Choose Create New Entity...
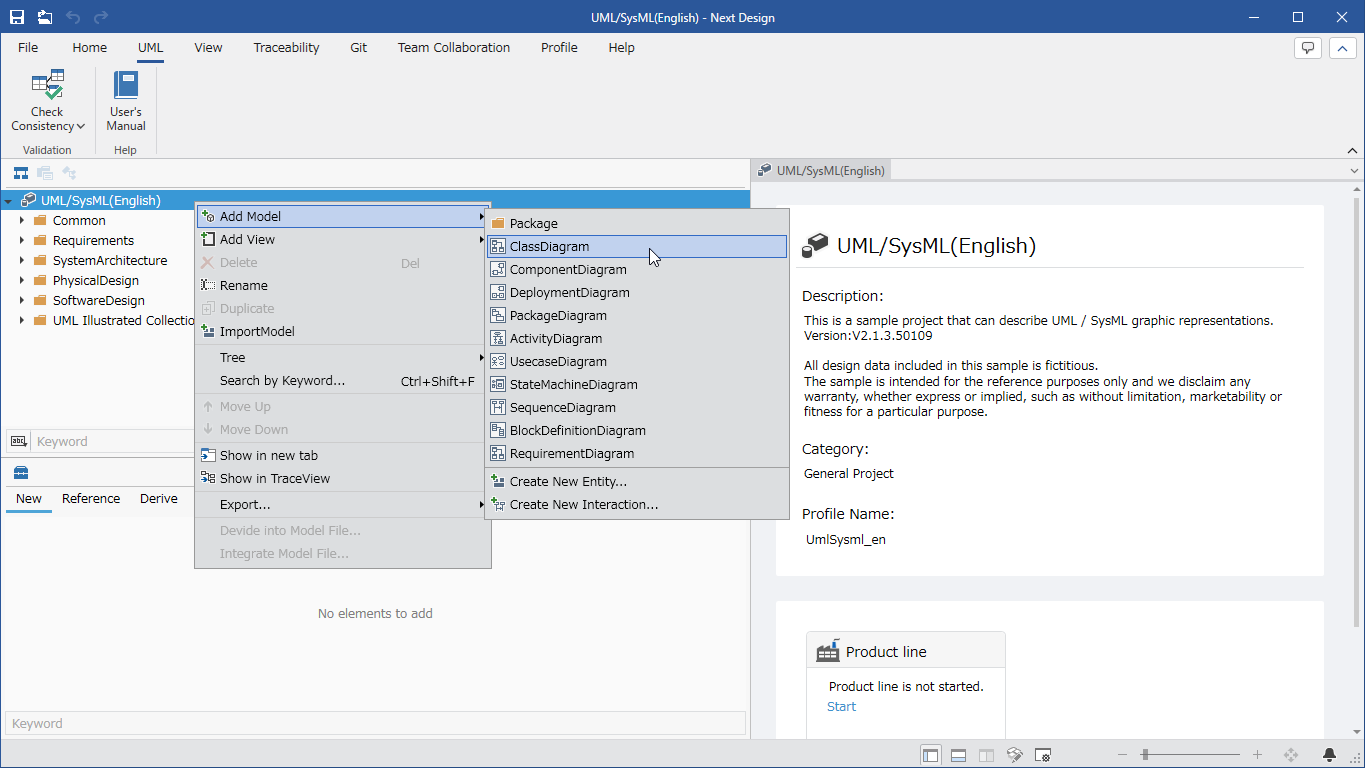Viewport: 1365px width, 768px height. [637, 481]
